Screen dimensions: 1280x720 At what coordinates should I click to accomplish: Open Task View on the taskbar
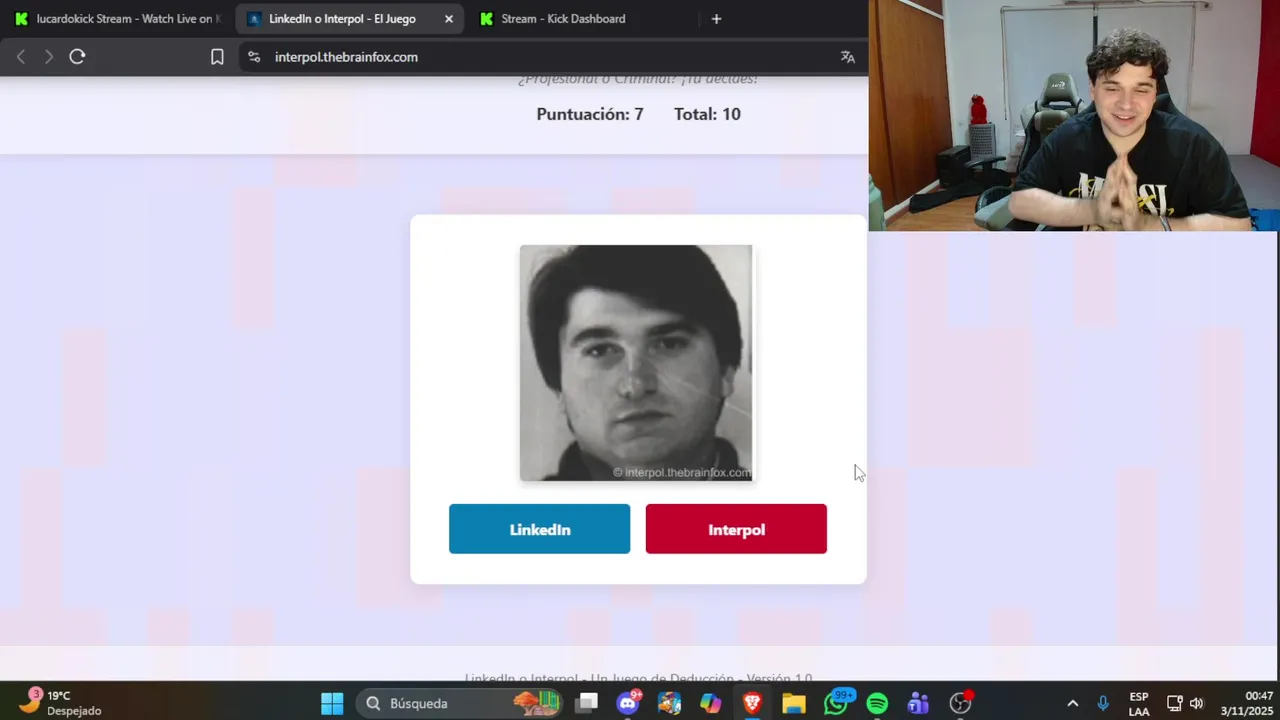tap(587, 703)
